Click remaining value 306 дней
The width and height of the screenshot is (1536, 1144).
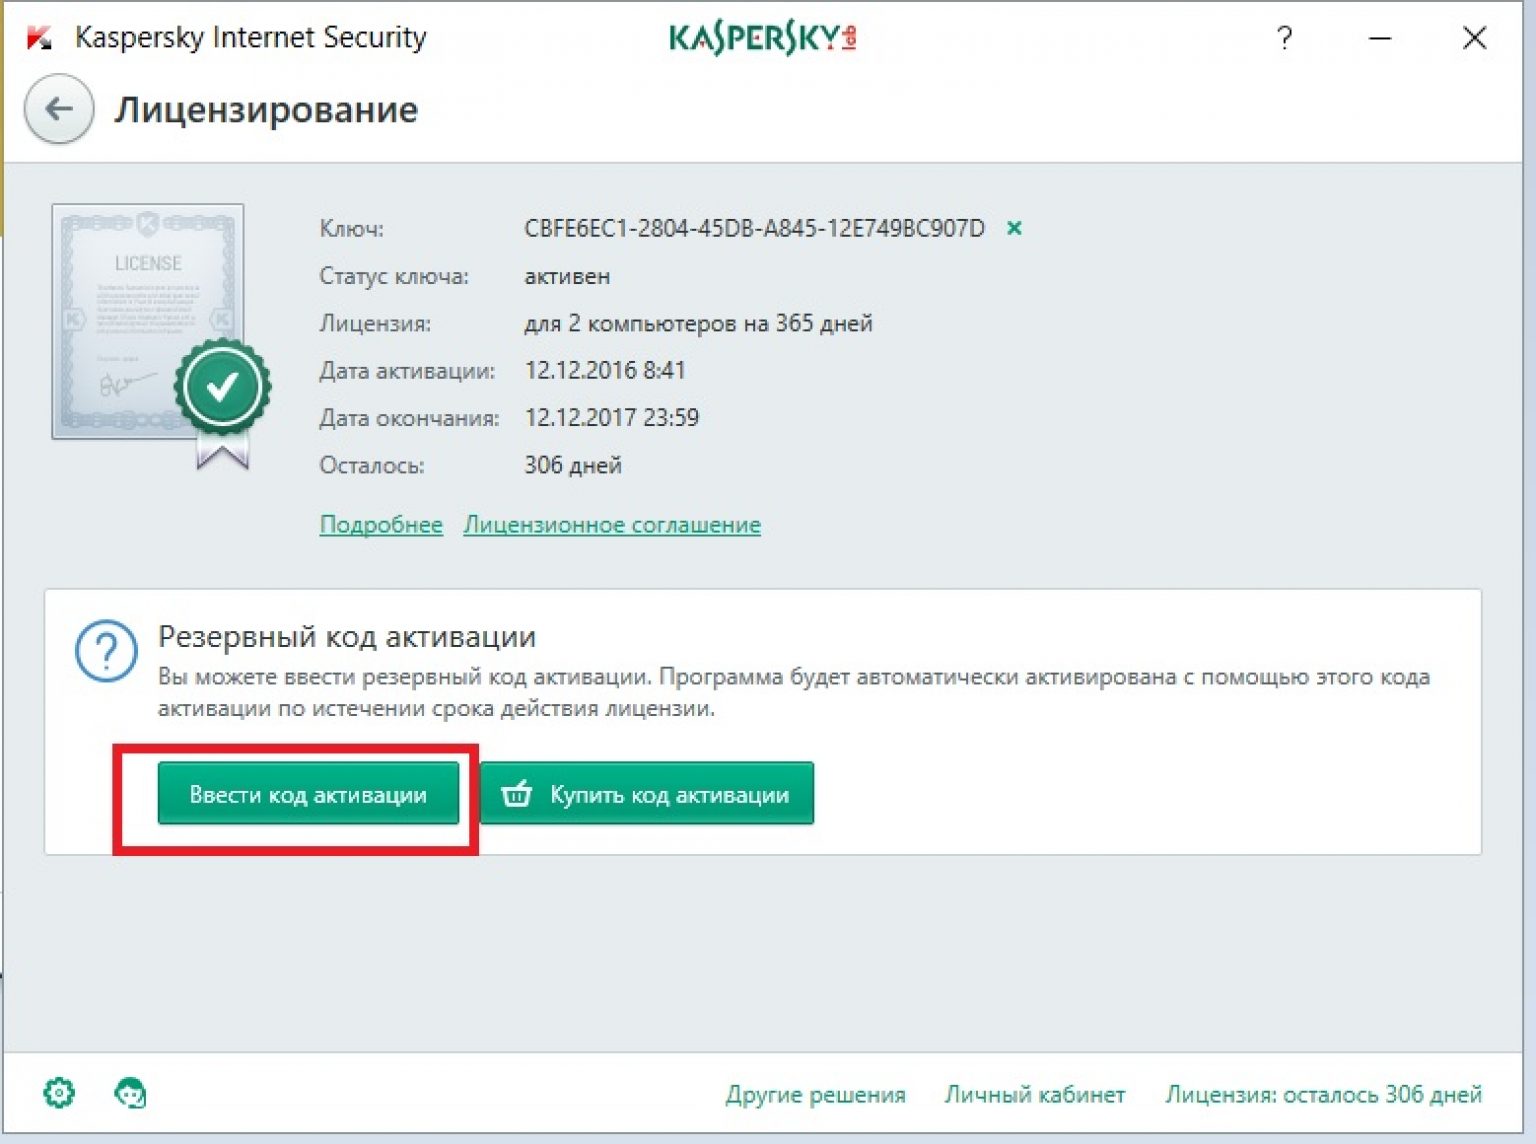pyautogui.click(x=573, y=465)
